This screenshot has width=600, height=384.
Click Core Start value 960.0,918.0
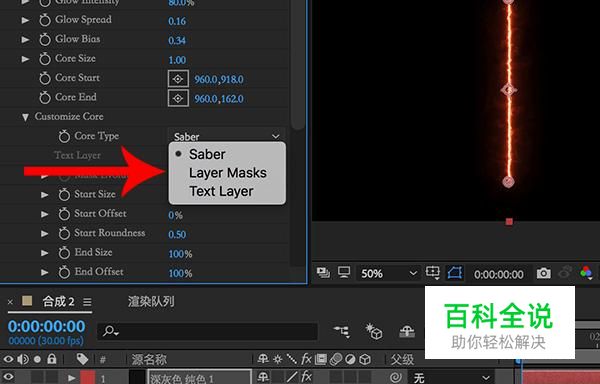(x=219, y=80)
